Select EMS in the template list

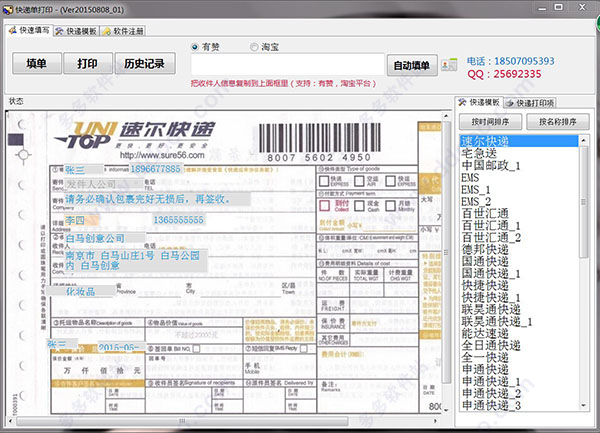pos(519,177)
